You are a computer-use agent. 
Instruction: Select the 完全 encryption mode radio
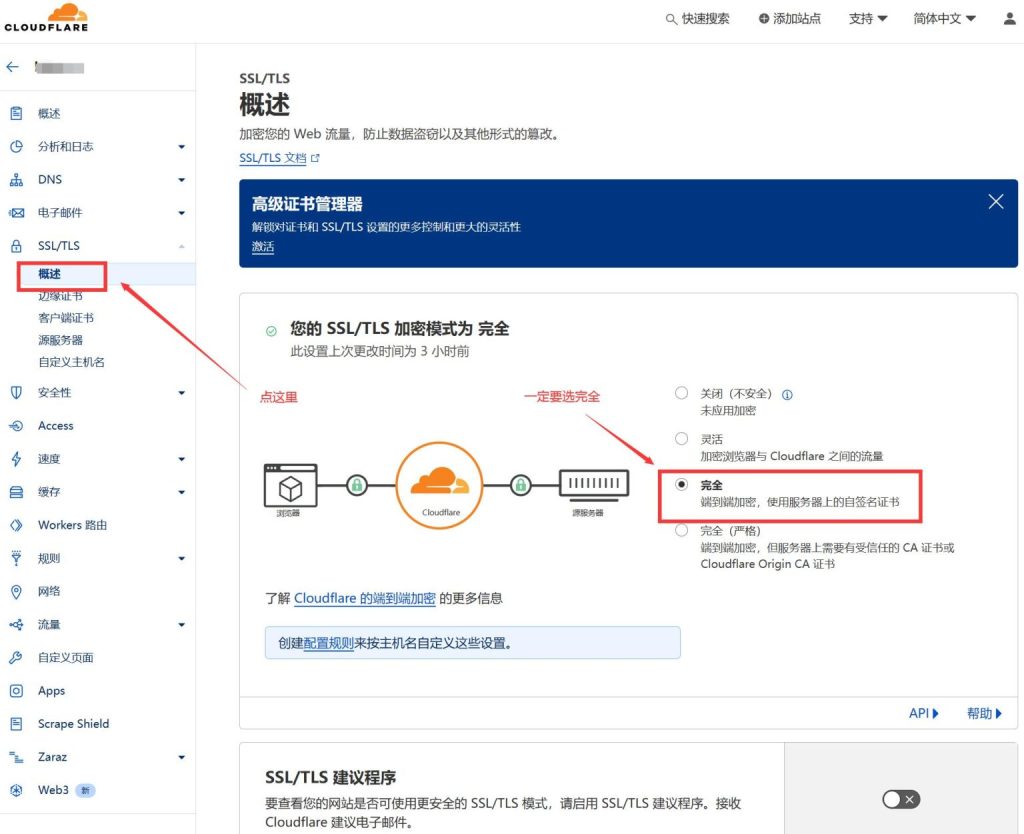click(681, 485)
